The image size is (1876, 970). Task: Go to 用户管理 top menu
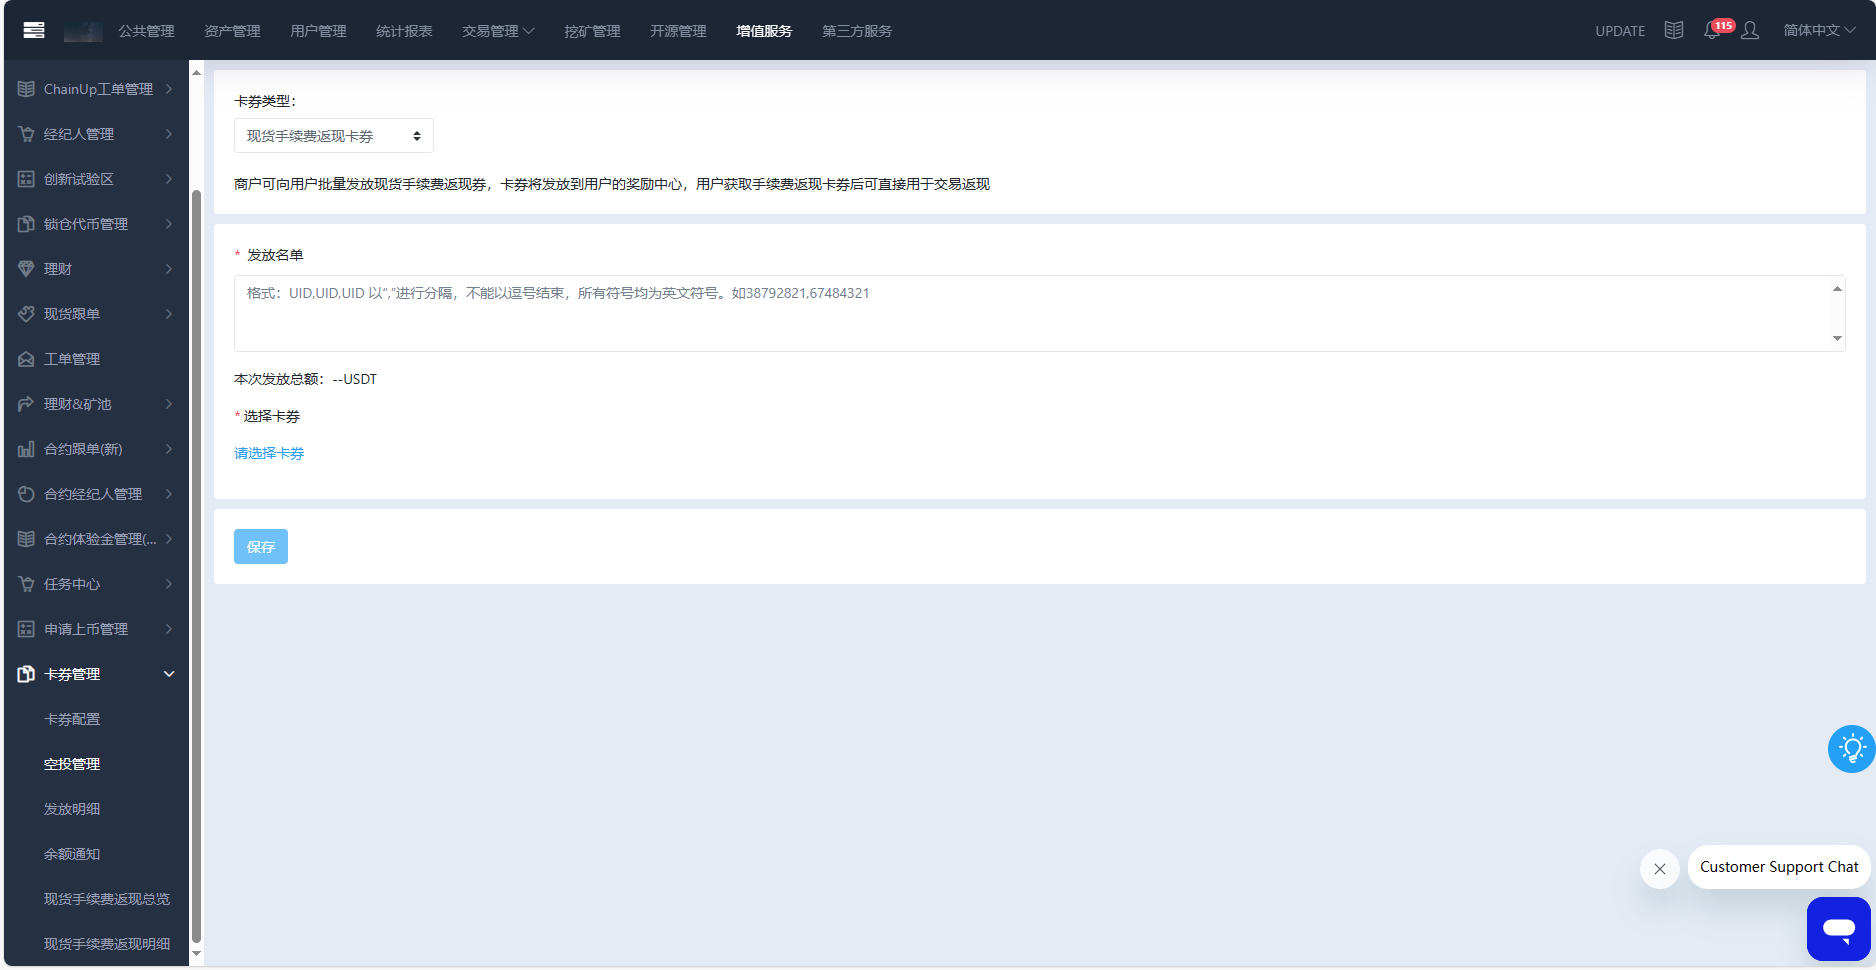(x=318, y=31)
